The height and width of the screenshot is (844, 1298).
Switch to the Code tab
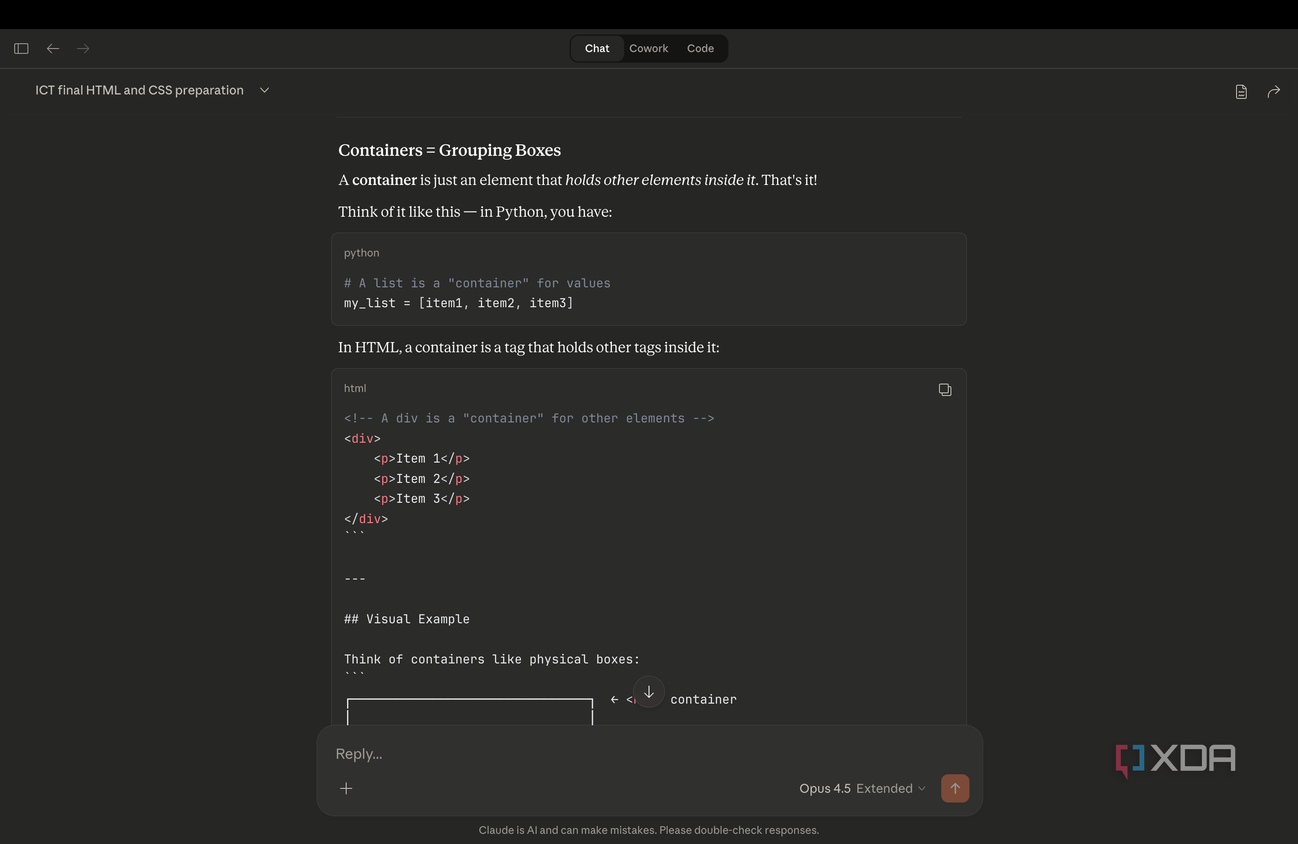click(700, 48)
